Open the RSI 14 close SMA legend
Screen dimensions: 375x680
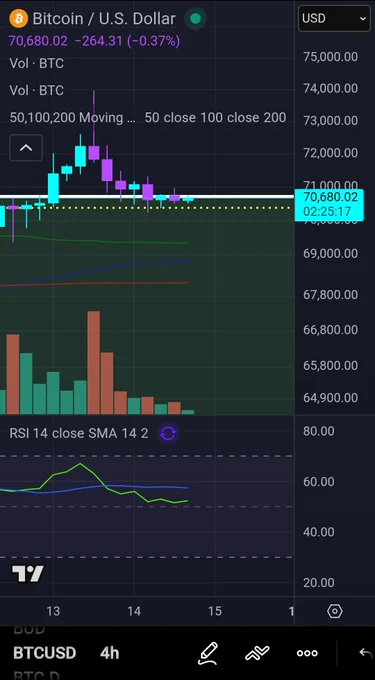[x=79, y=433]
